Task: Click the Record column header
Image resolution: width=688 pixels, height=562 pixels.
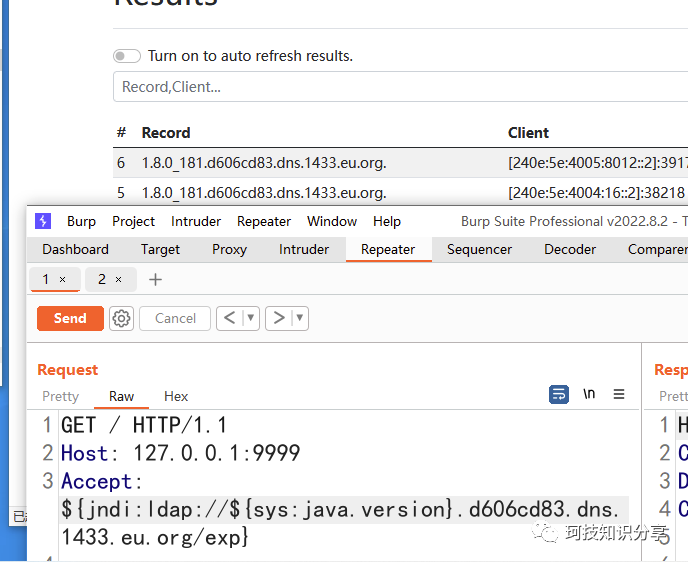Action: pyautogui.click(x=166, y=133)
